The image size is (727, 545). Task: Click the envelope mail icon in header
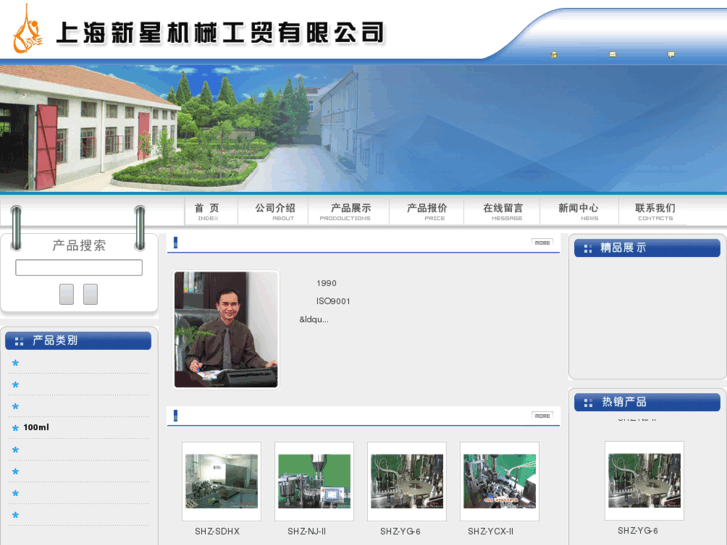point(612,54)
